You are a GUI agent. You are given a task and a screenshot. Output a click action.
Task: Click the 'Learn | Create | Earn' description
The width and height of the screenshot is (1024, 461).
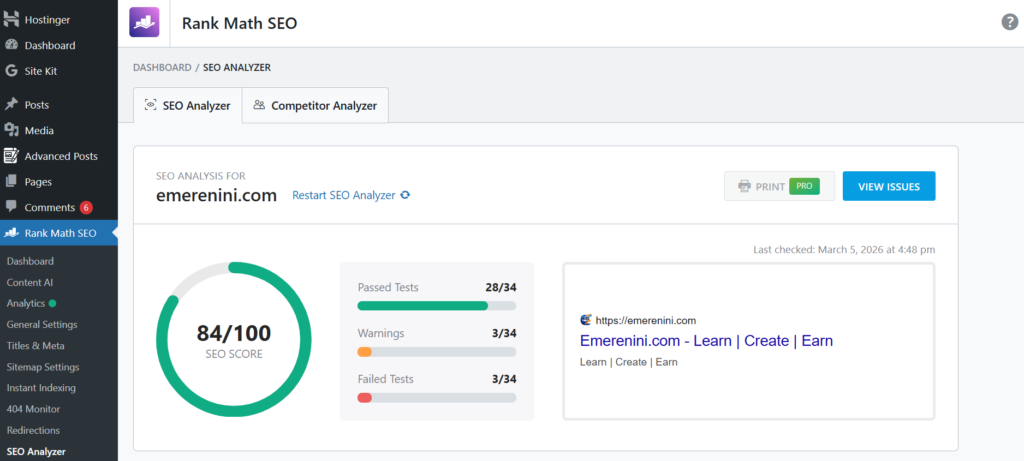628,362
